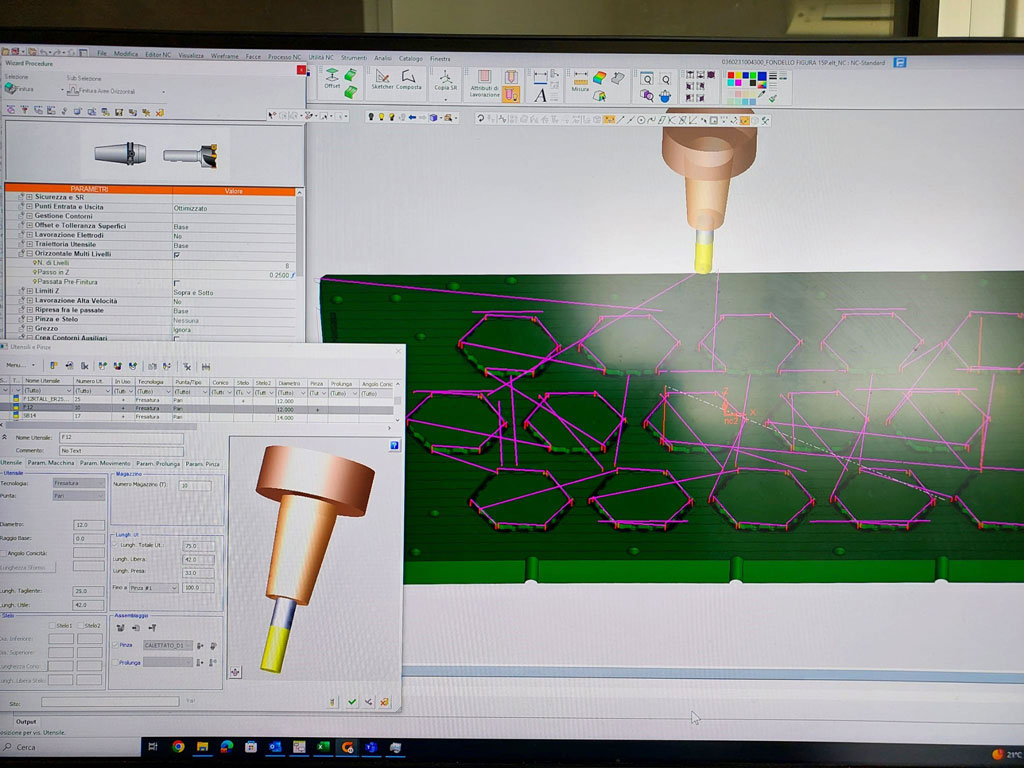Open the File menu

[101, 54]
